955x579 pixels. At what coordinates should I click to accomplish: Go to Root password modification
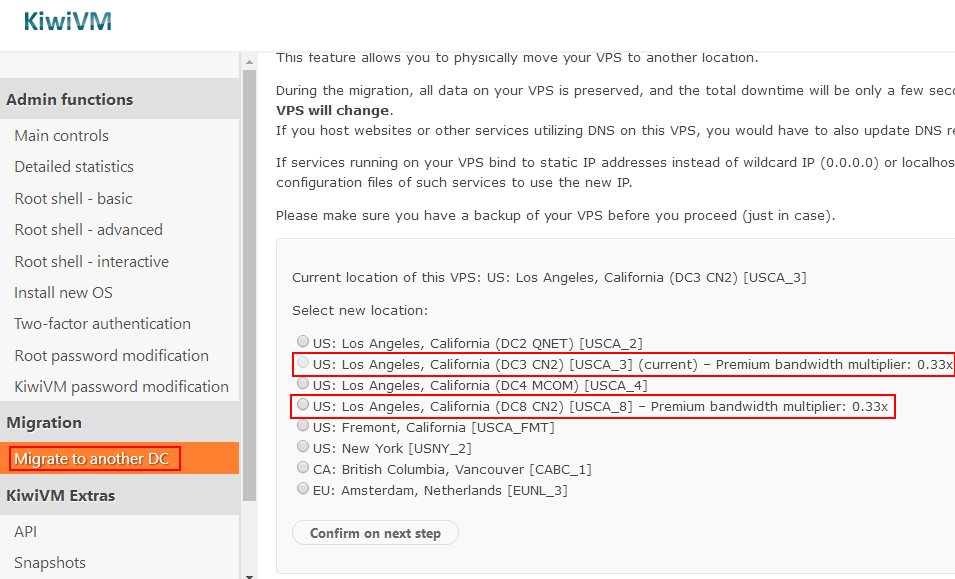pyautogui.click(x=111, y=356)
